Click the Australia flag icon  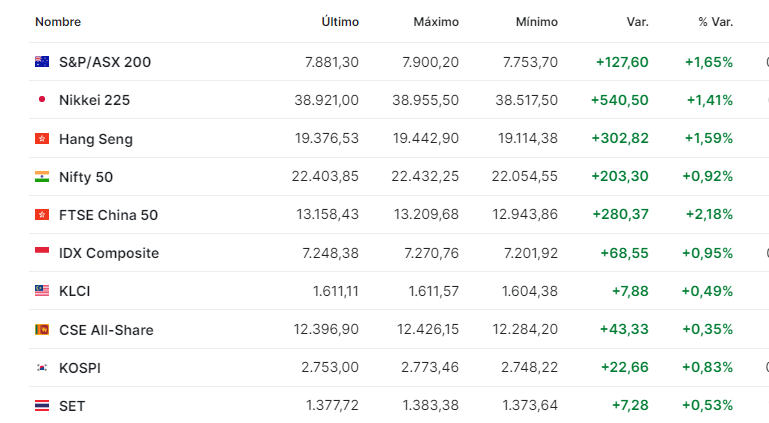click(x=42, y=62)
